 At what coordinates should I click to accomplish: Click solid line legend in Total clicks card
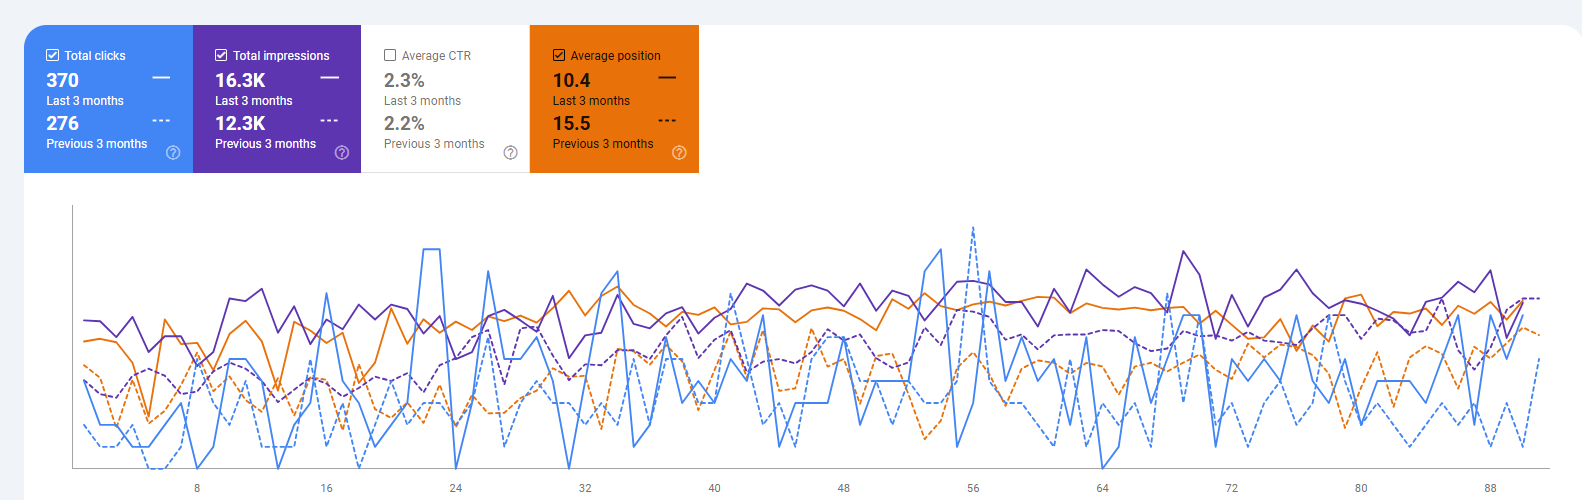[x=161, y=78]
